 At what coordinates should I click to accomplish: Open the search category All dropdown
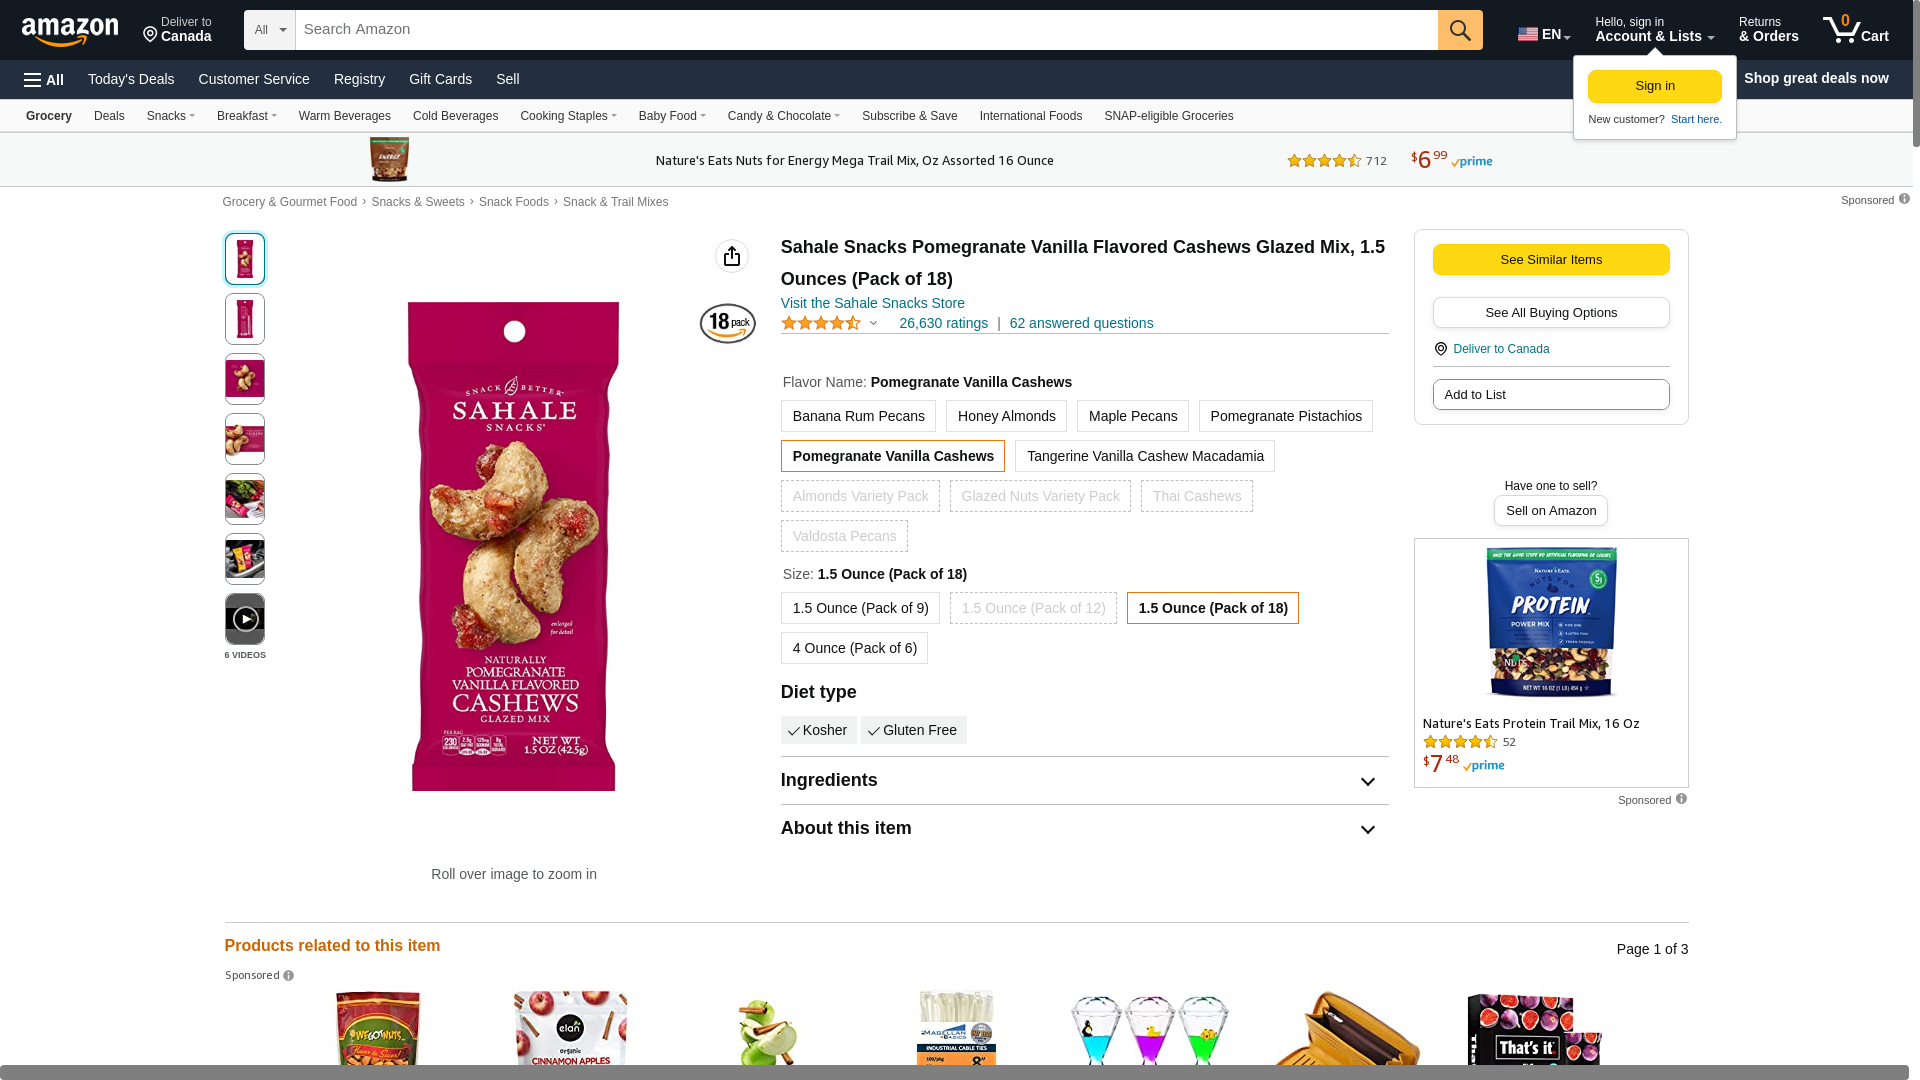tap(270, 30)
